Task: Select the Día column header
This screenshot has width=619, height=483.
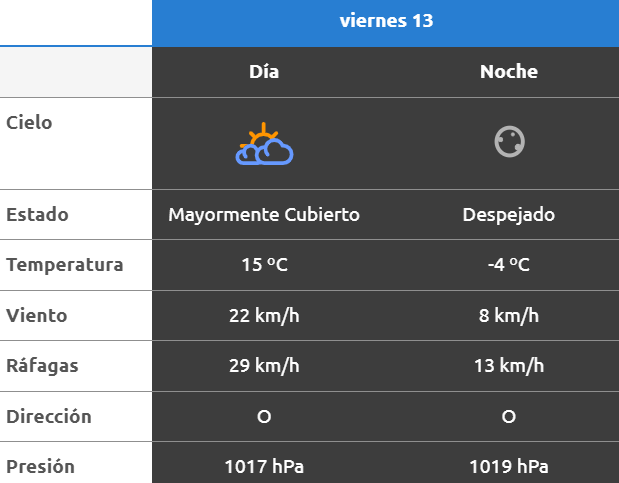Action: pyautogui.click(x=264, y=72)
